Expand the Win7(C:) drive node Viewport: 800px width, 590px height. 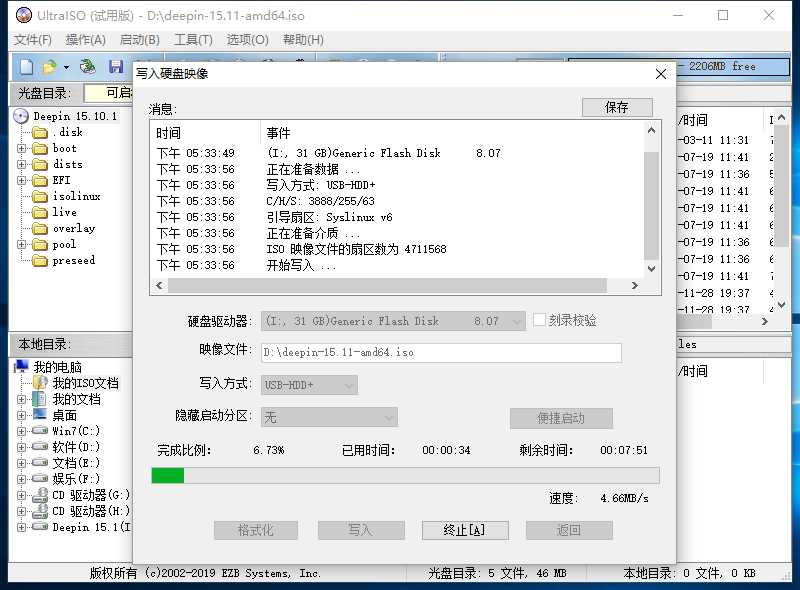tap(21, 431)
